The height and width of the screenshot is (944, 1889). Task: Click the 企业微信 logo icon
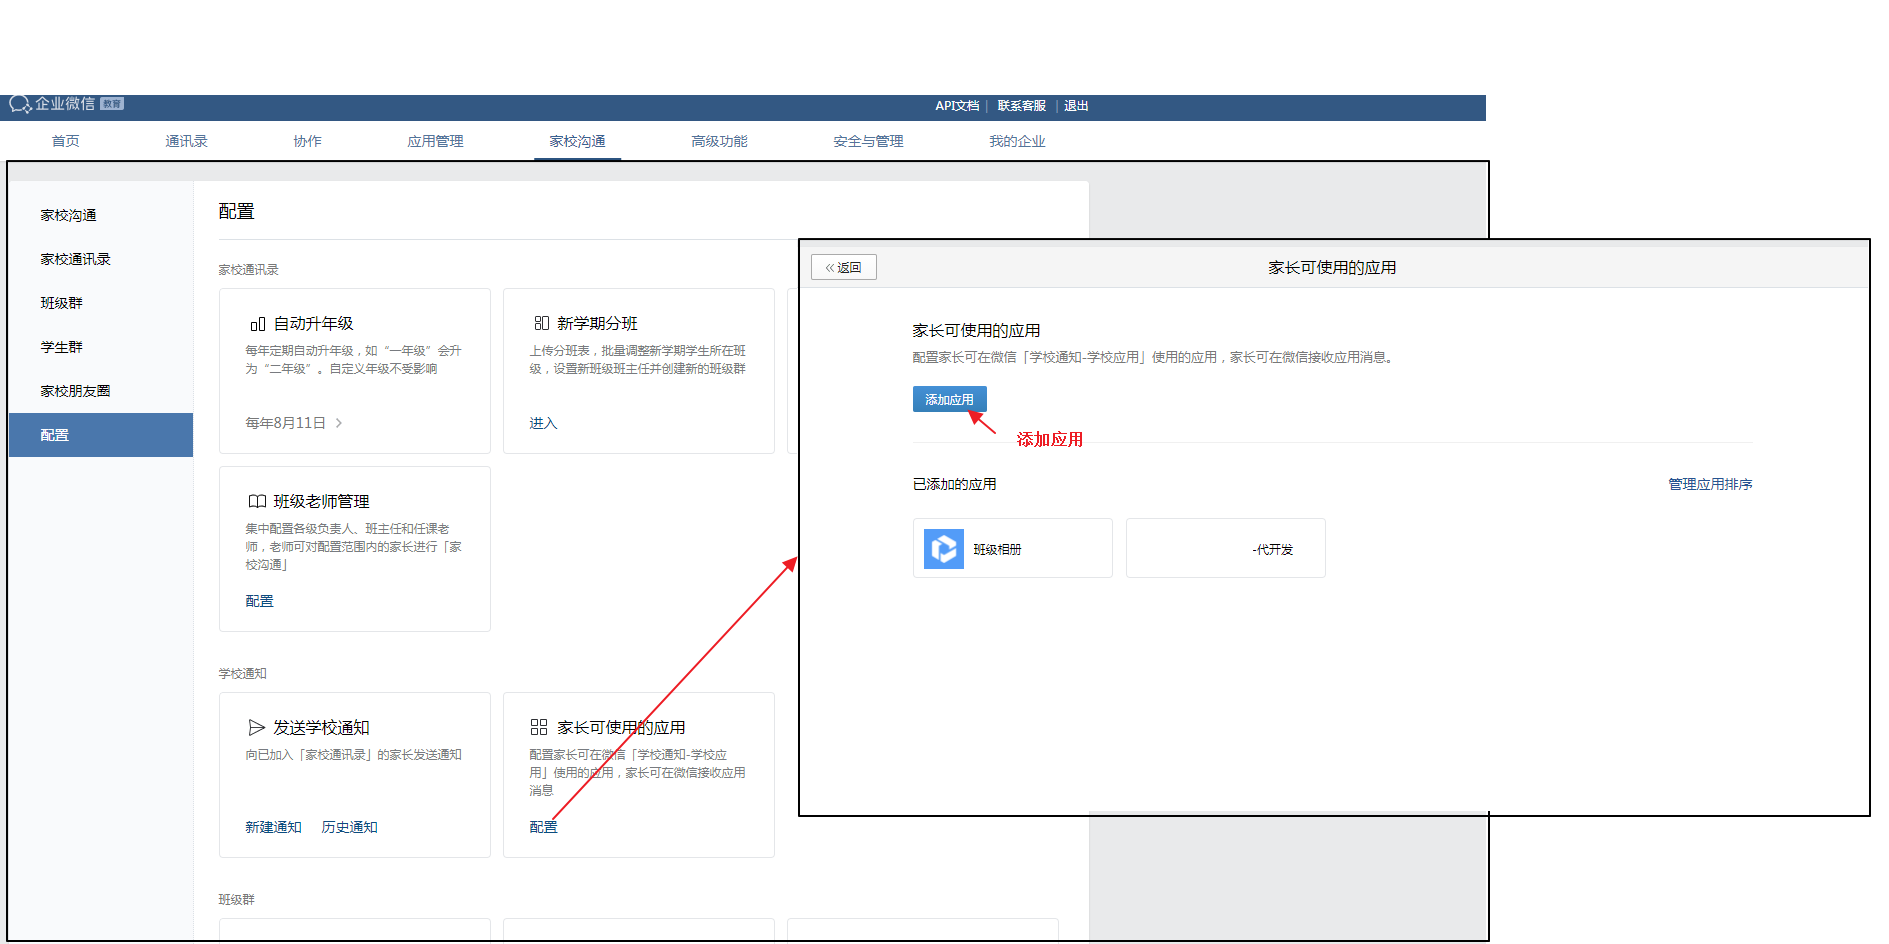(20, 104)
